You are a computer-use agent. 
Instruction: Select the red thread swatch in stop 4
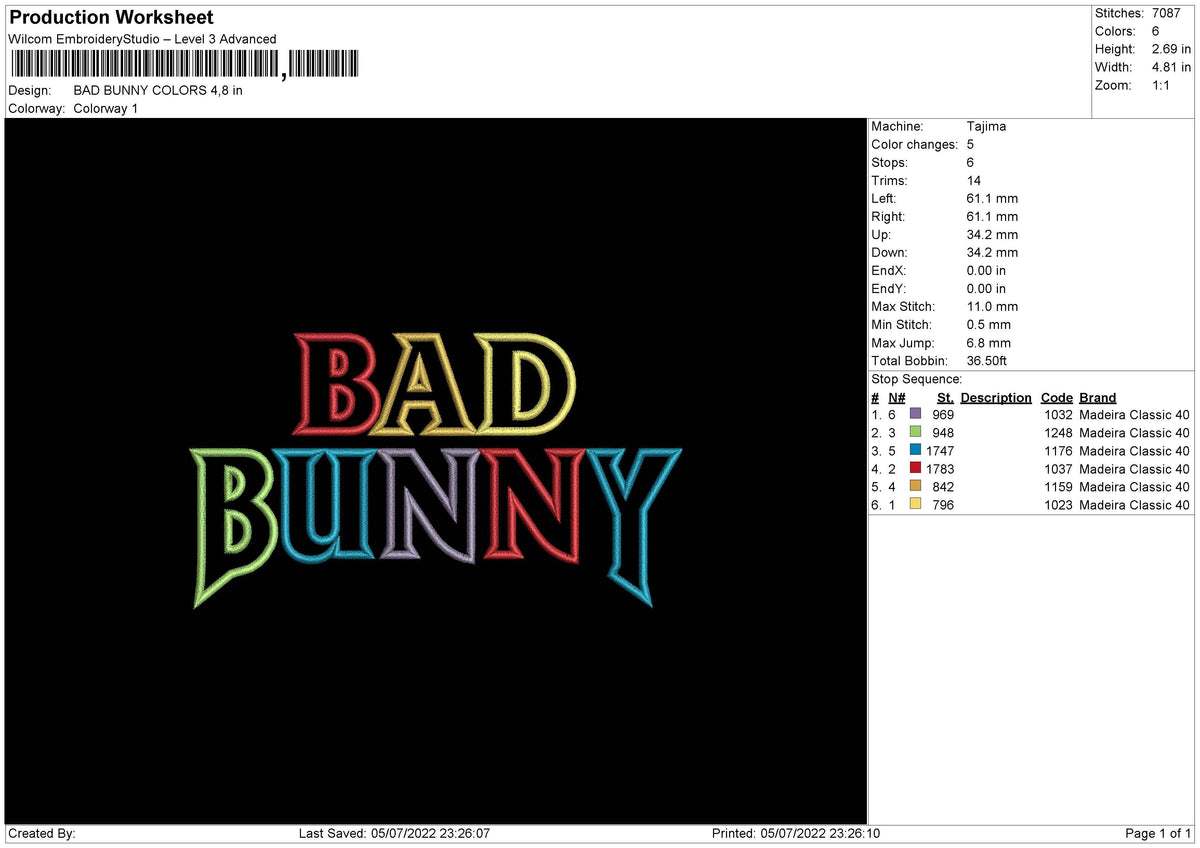coord(916,469)
